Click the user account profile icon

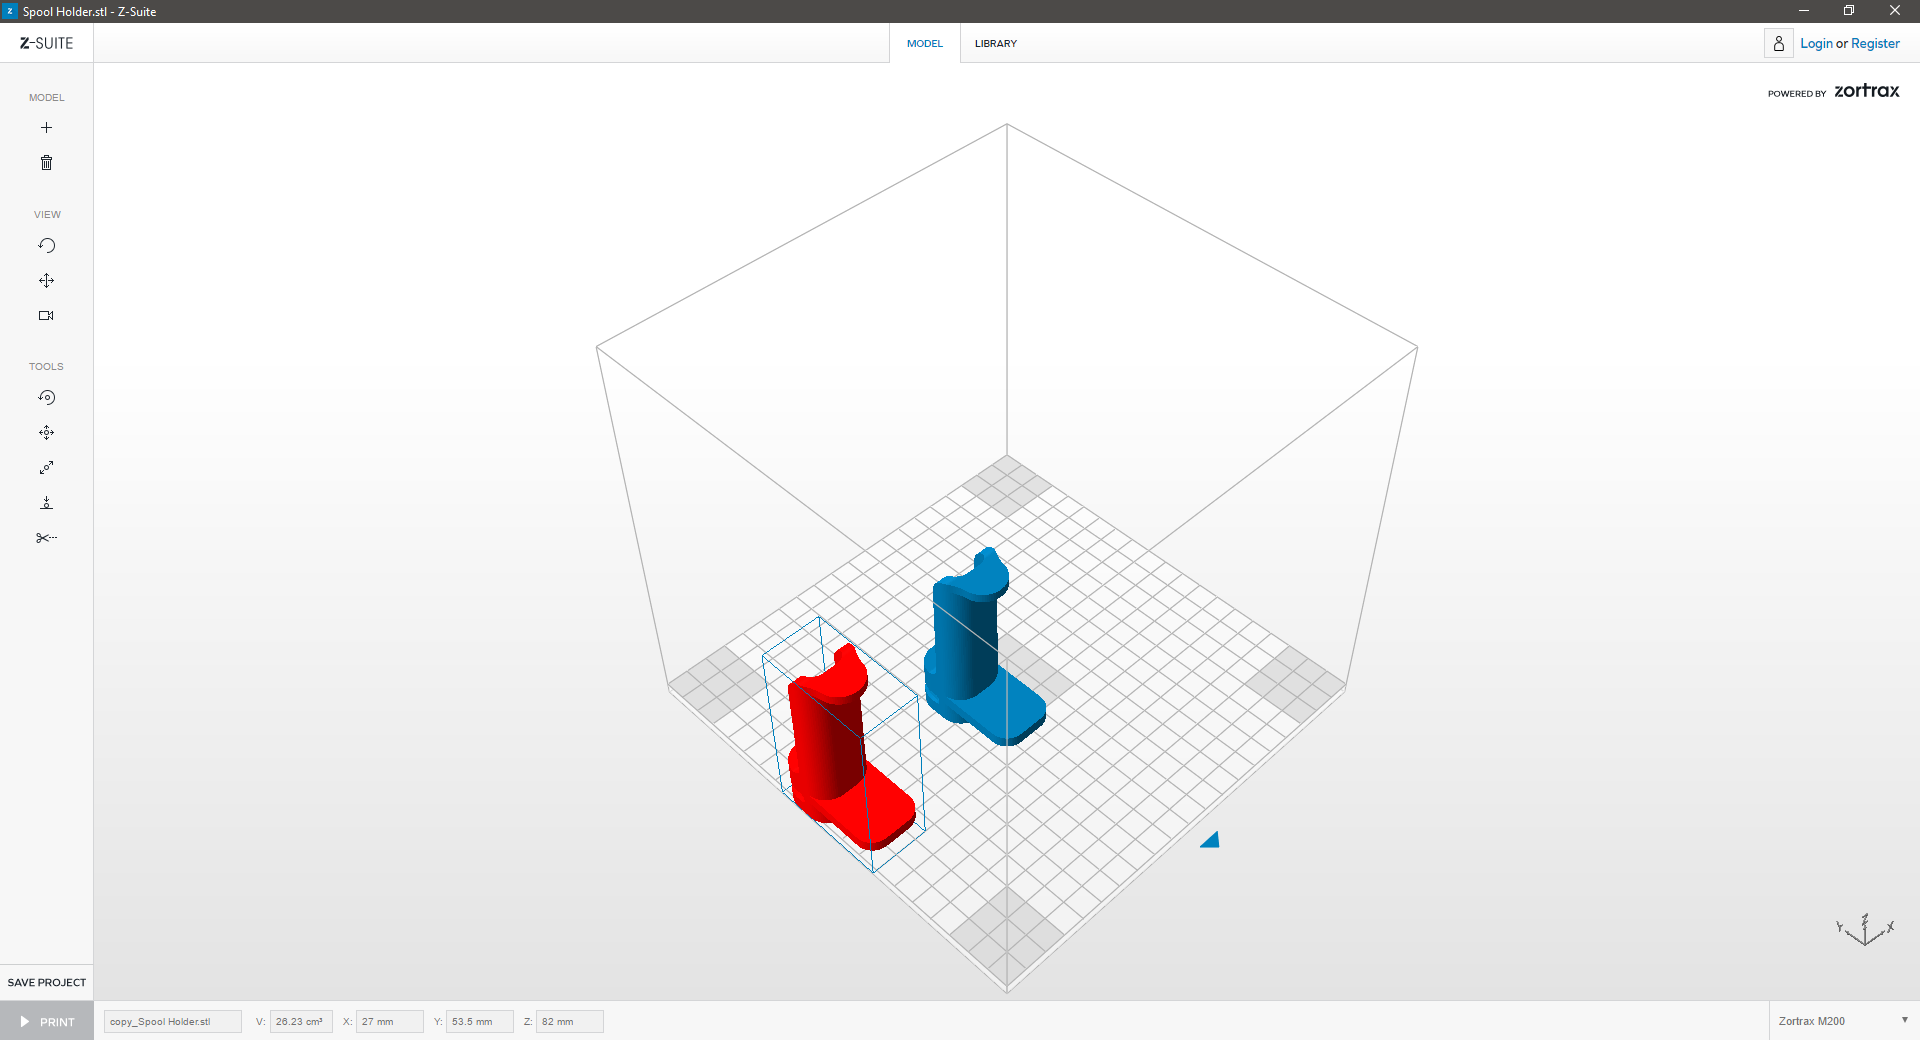point(1778,44)
